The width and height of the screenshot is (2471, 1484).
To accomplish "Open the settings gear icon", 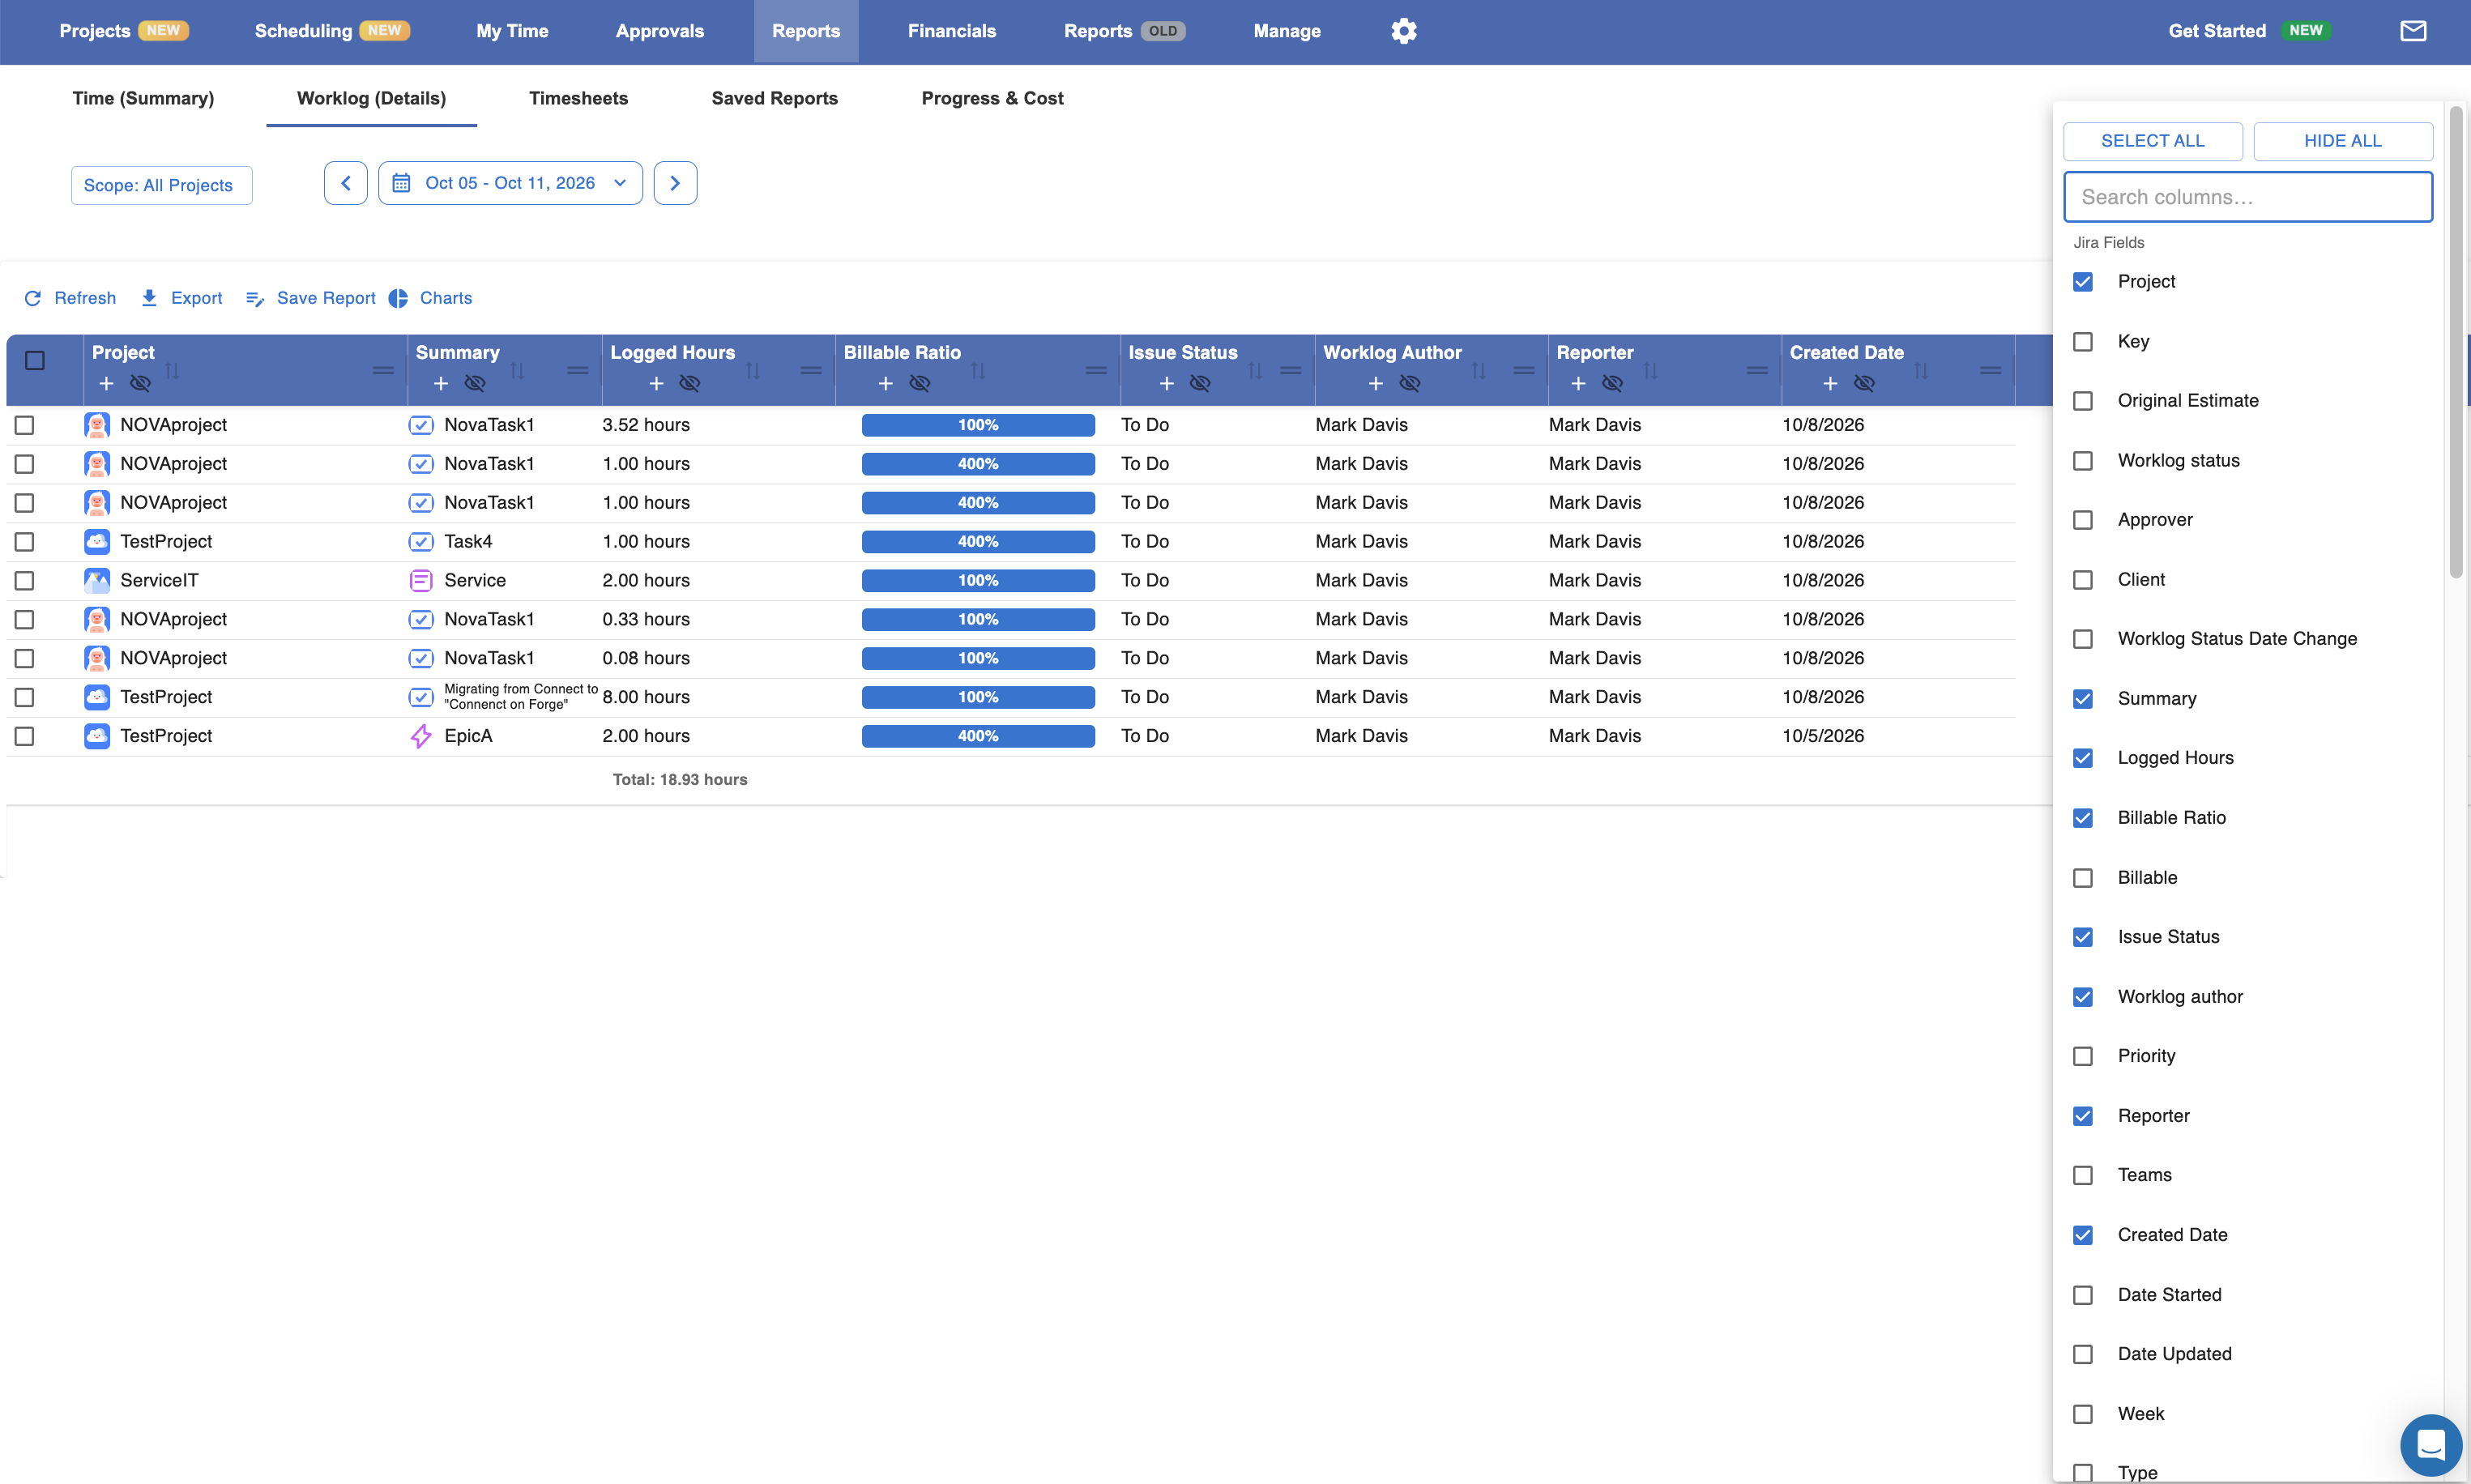I will [1403, 31].
